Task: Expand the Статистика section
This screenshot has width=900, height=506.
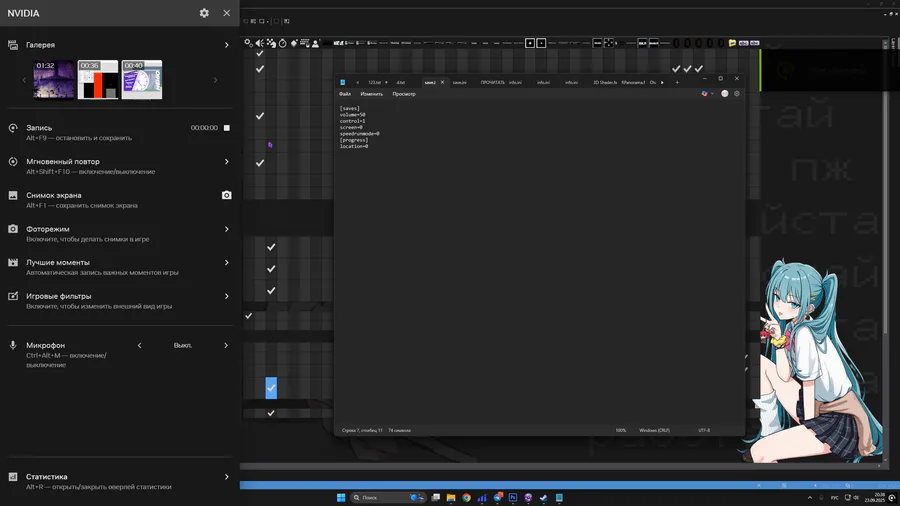Action: [x=226, y=477]
